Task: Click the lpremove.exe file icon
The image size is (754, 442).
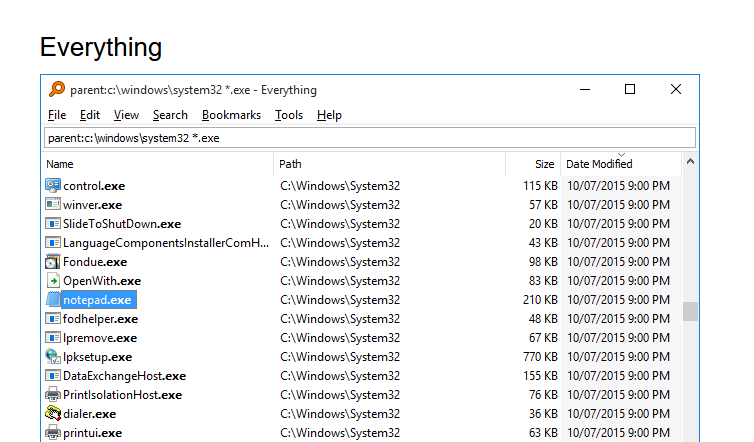Action: point(53,338)
